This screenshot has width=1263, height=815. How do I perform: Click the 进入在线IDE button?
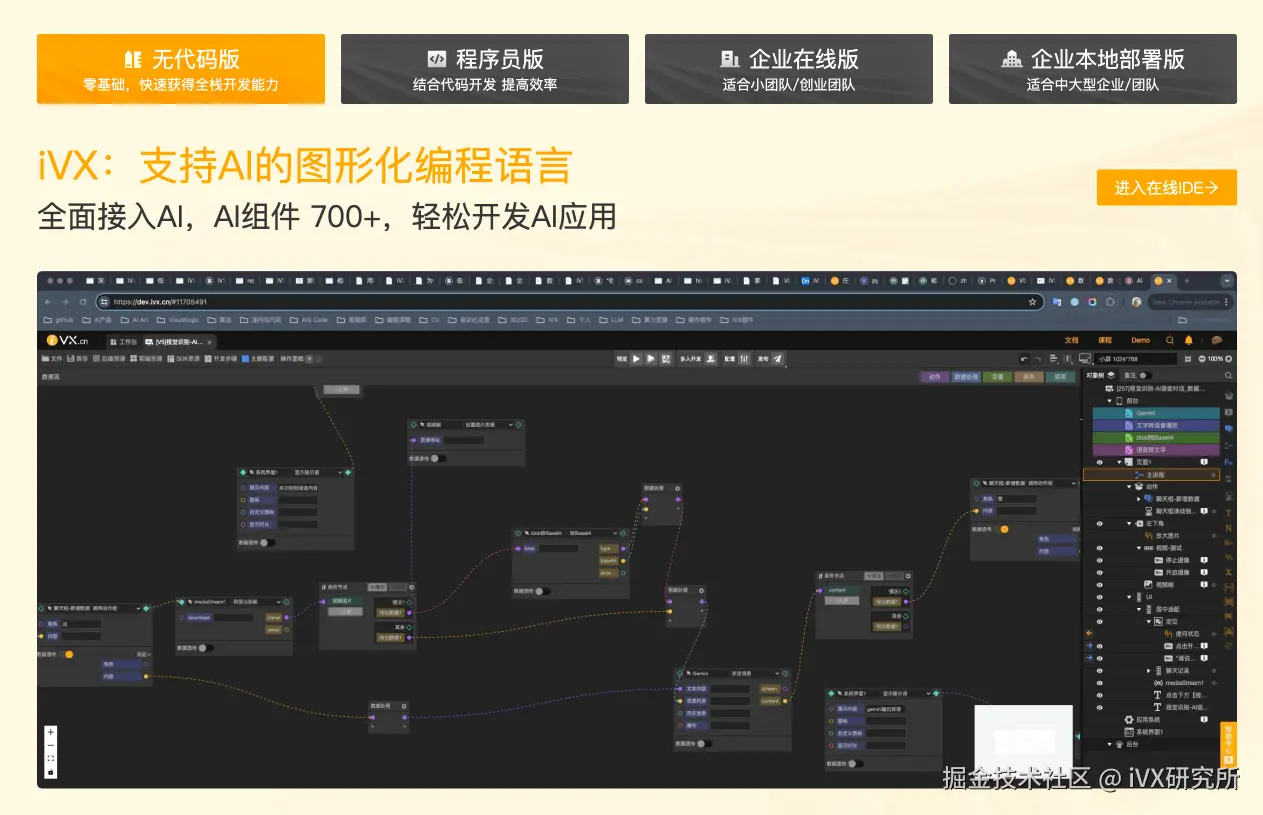pos(1167,187)
